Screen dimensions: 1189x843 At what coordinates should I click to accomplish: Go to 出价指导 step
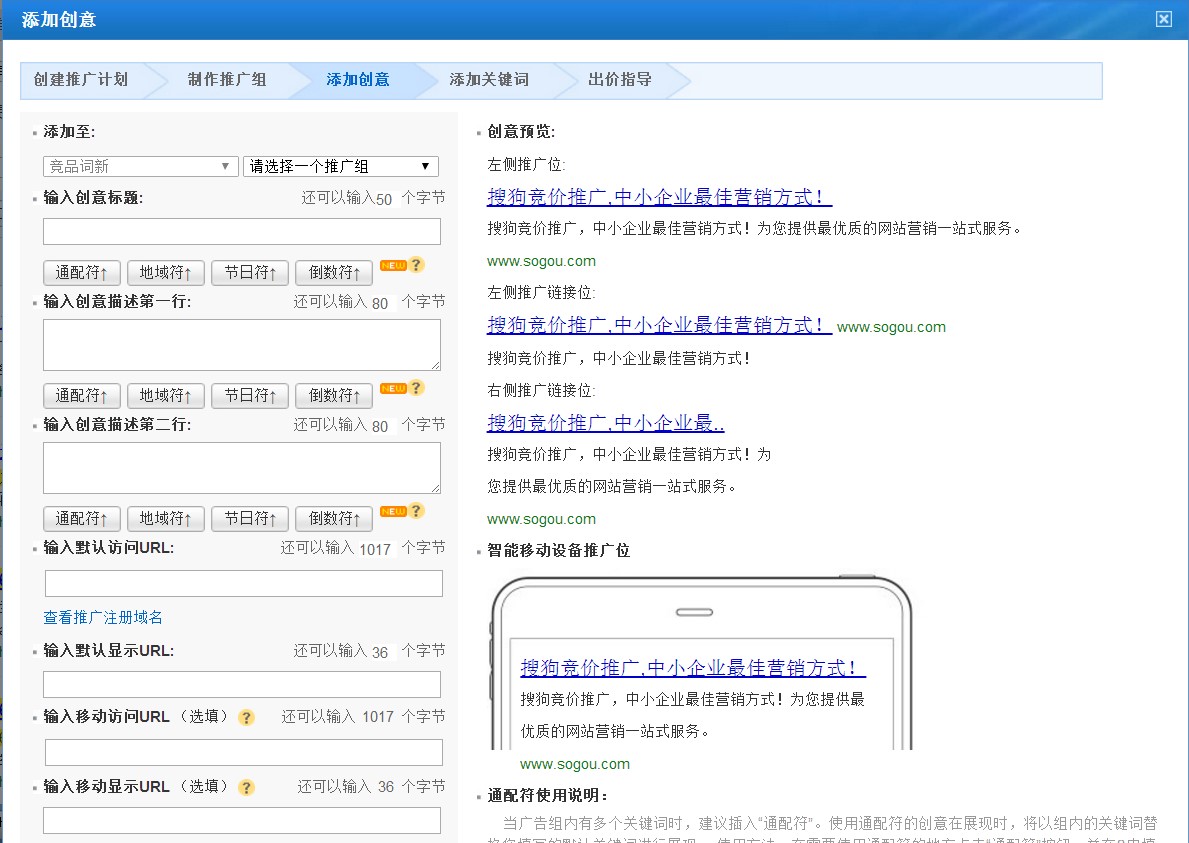point(620,80)
